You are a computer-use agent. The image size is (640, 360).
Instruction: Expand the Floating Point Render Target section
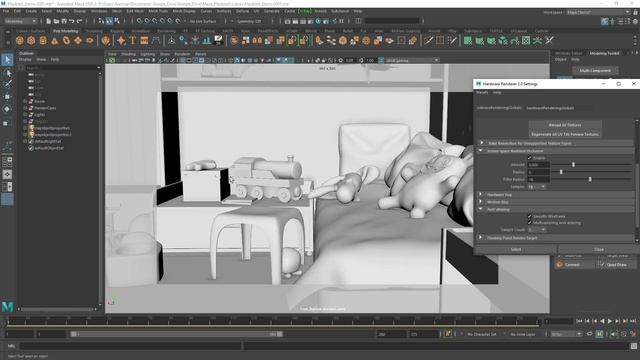point(480,238)
